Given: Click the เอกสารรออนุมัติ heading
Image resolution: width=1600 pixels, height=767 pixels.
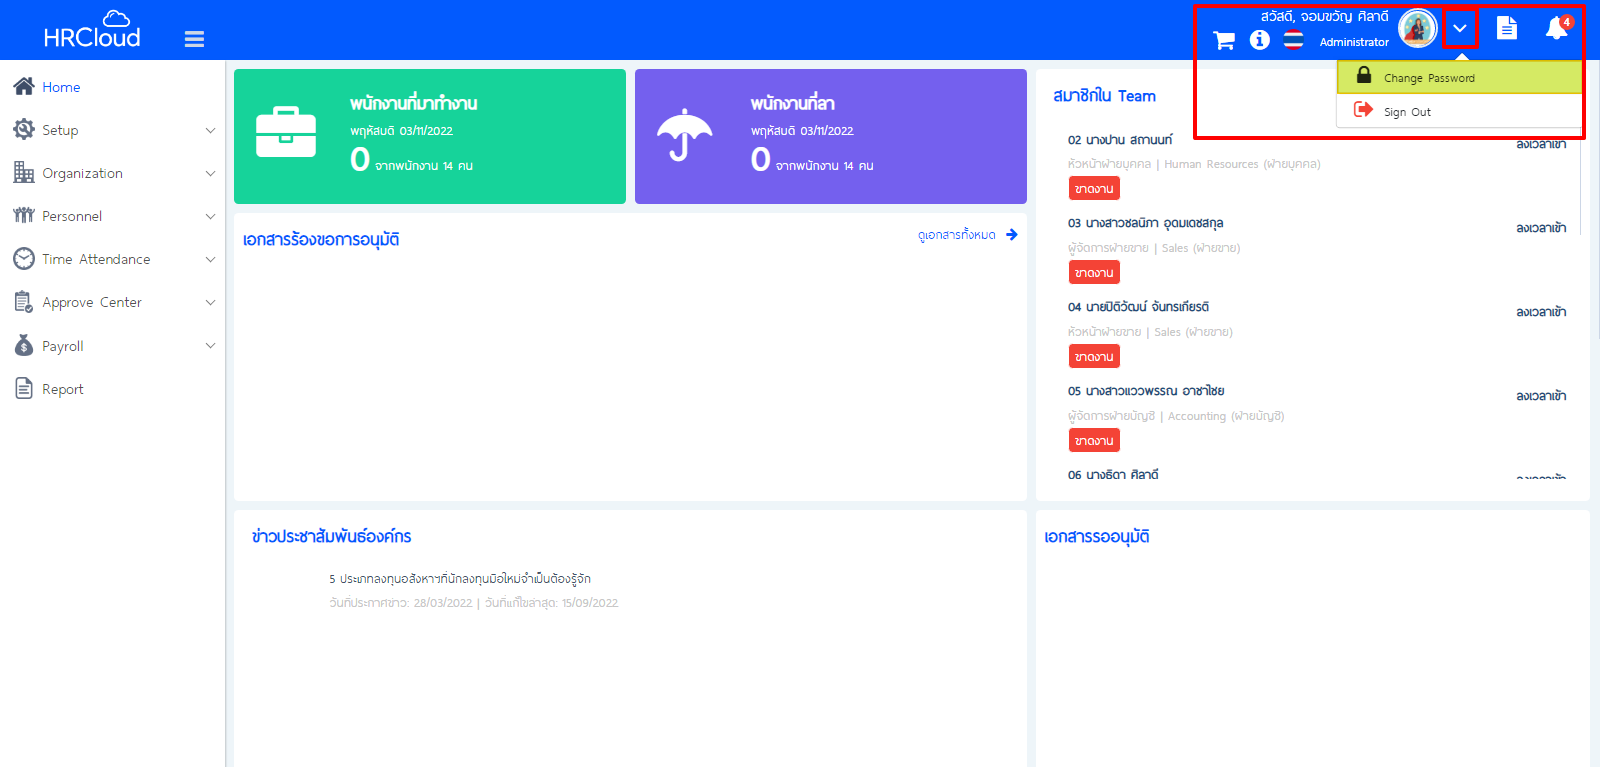Looking at the screenshot, I should click(1096, 537).
